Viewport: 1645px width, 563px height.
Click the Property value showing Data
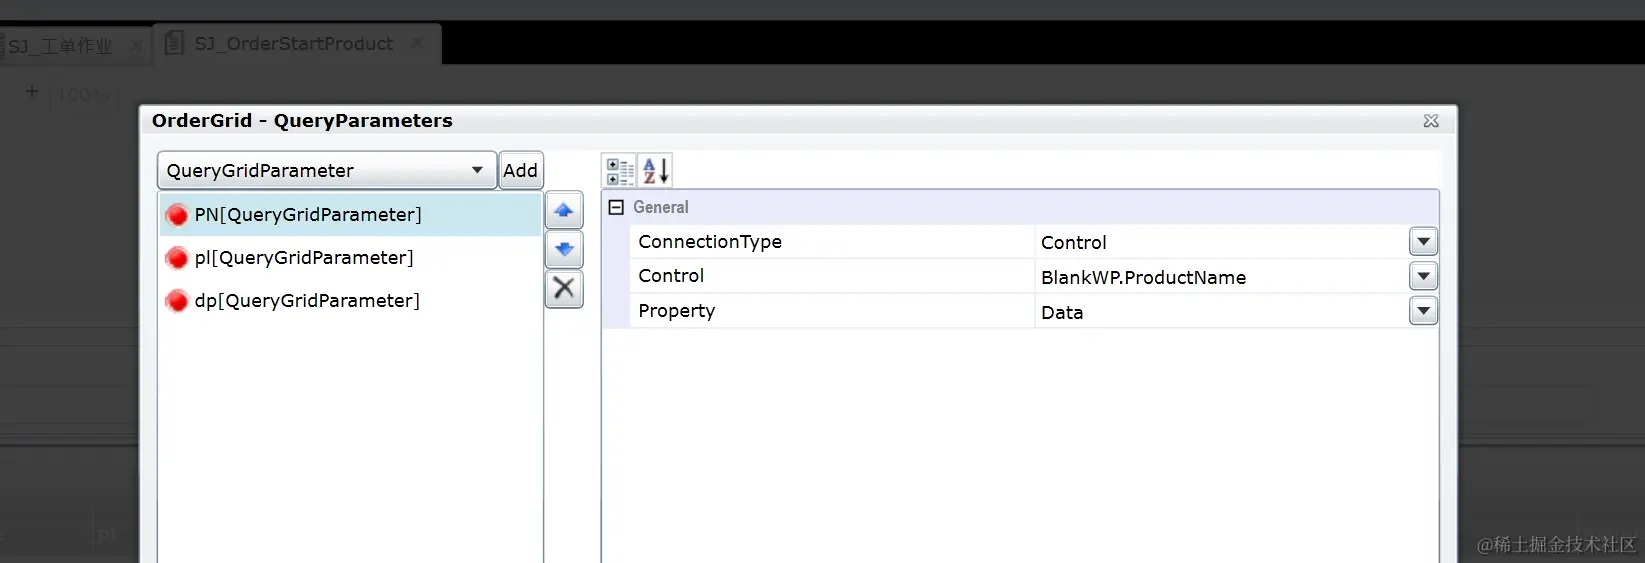click(x=1221, y=312)
